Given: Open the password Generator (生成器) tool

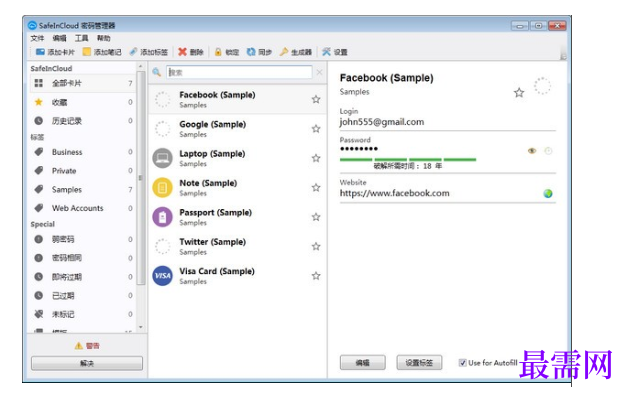Looking at the screenshot, I should [296, 52].
